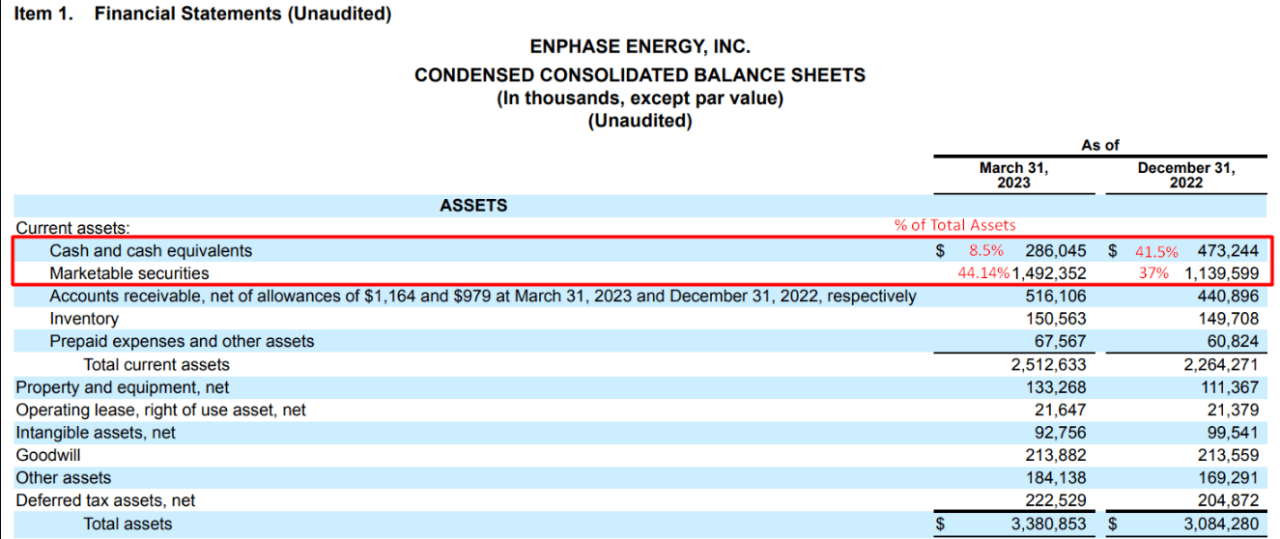
Task: Click the goodwill value 213,882
Action: click(x=1055, y=455)
